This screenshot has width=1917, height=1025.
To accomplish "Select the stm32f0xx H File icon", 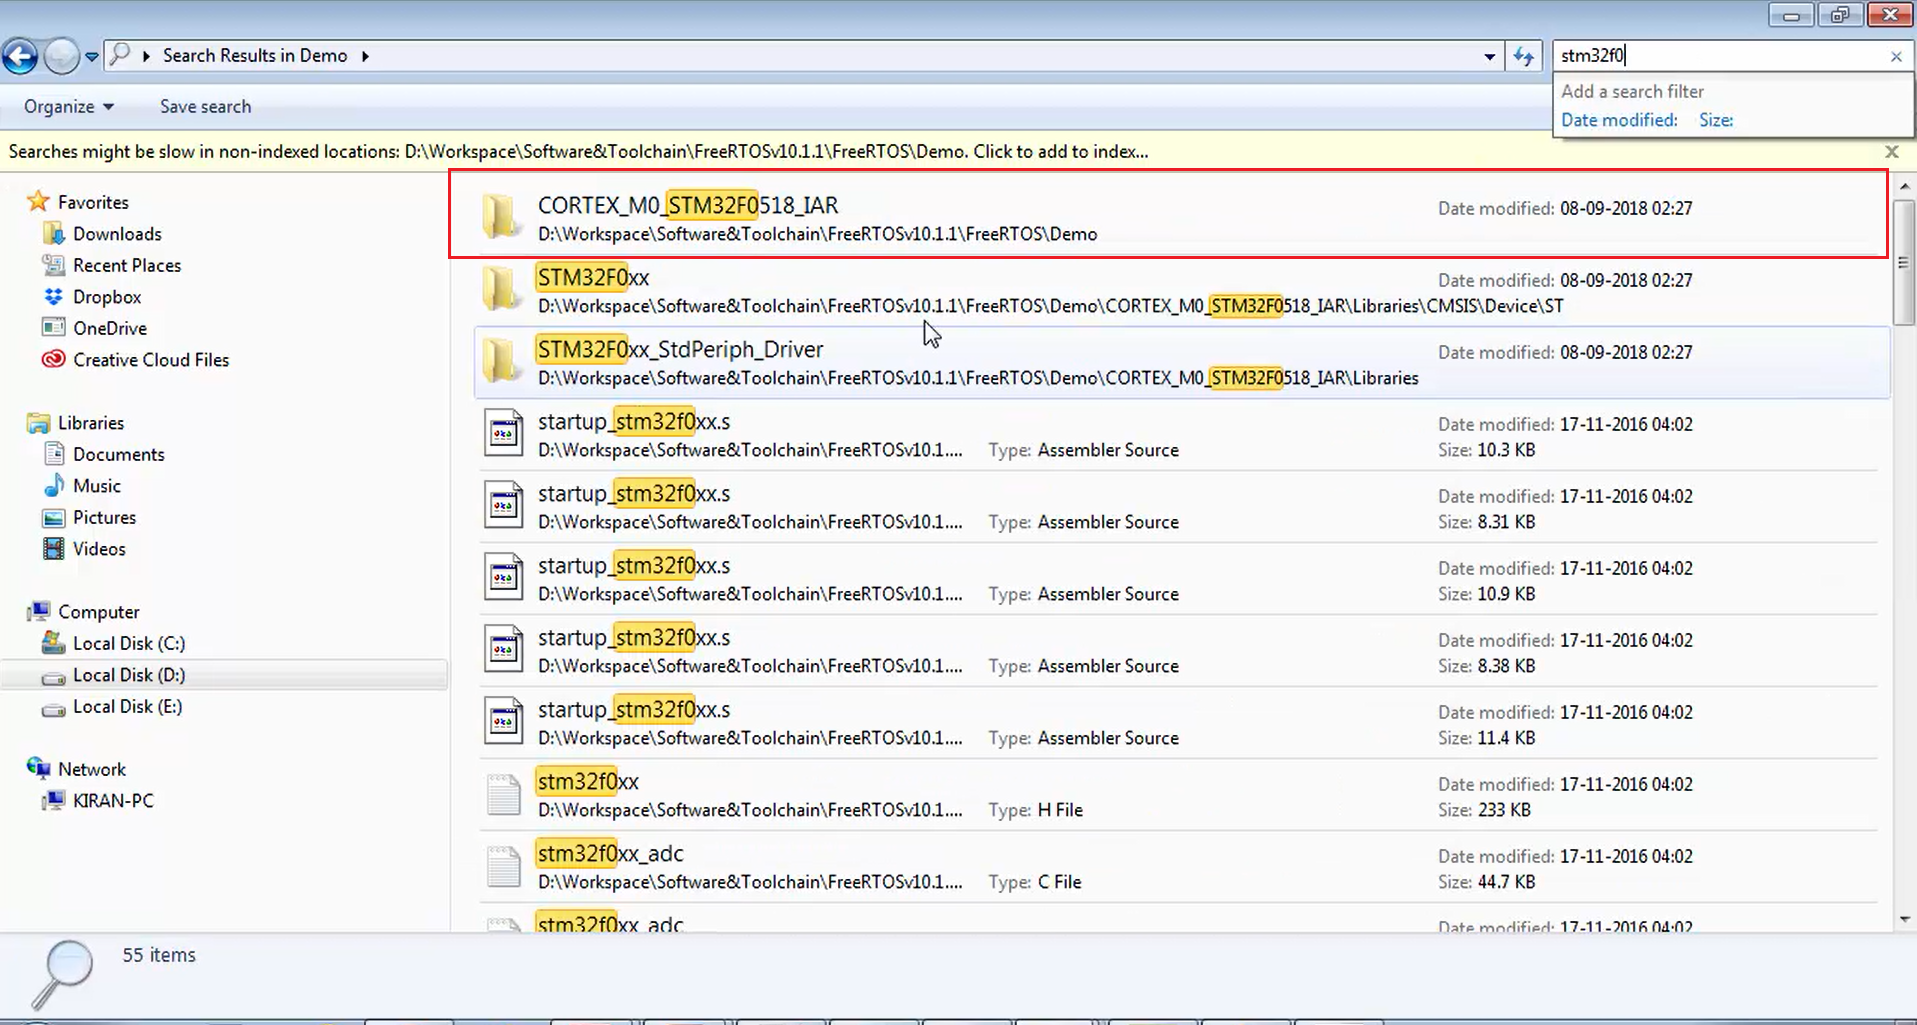I will point(503,794).
